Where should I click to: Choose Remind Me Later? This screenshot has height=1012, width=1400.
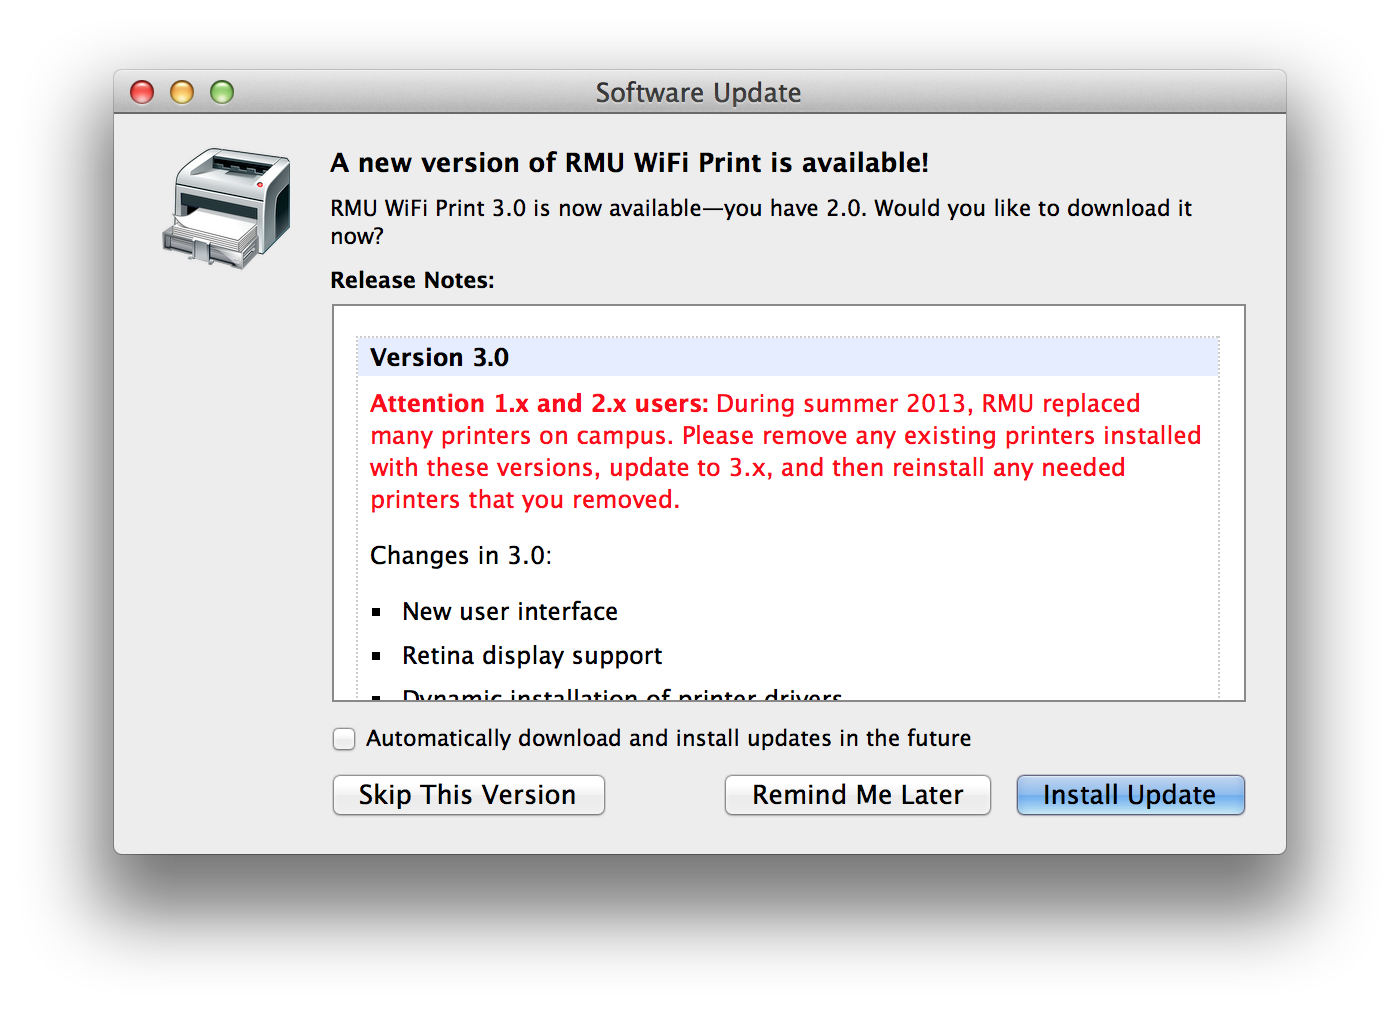click(857, 795)
